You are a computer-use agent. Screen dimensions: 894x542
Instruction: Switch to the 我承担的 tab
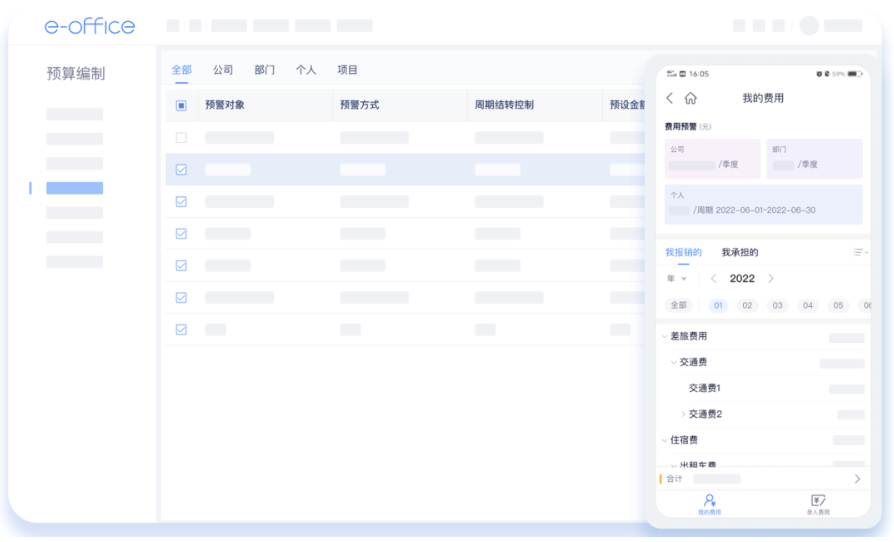(740, 253)
